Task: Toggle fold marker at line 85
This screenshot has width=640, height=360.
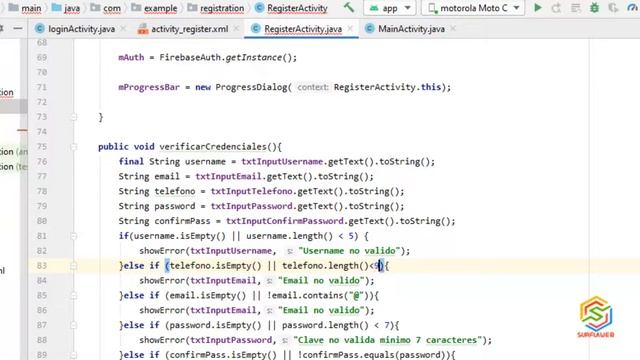Action: [x=73, y=296]
